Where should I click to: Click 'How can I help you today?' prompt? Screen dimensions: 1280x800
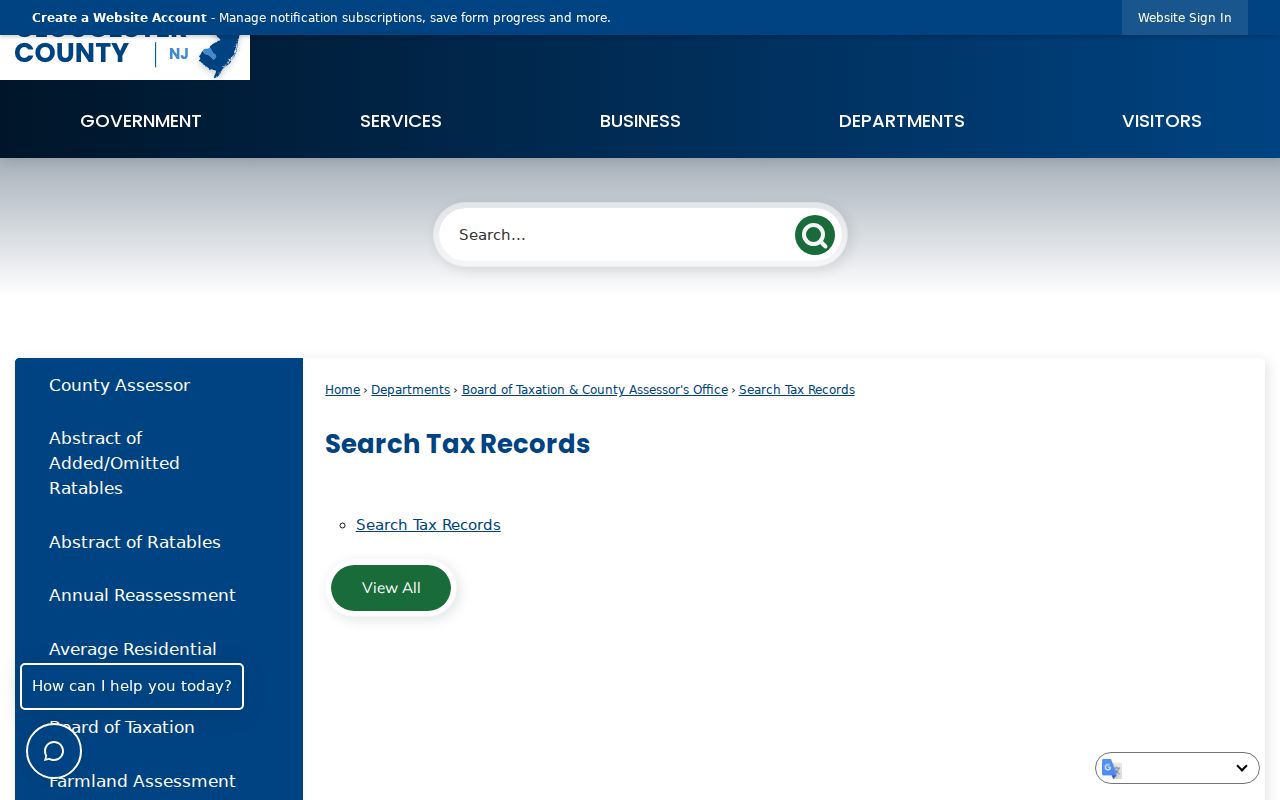click(x=132, y=686)
